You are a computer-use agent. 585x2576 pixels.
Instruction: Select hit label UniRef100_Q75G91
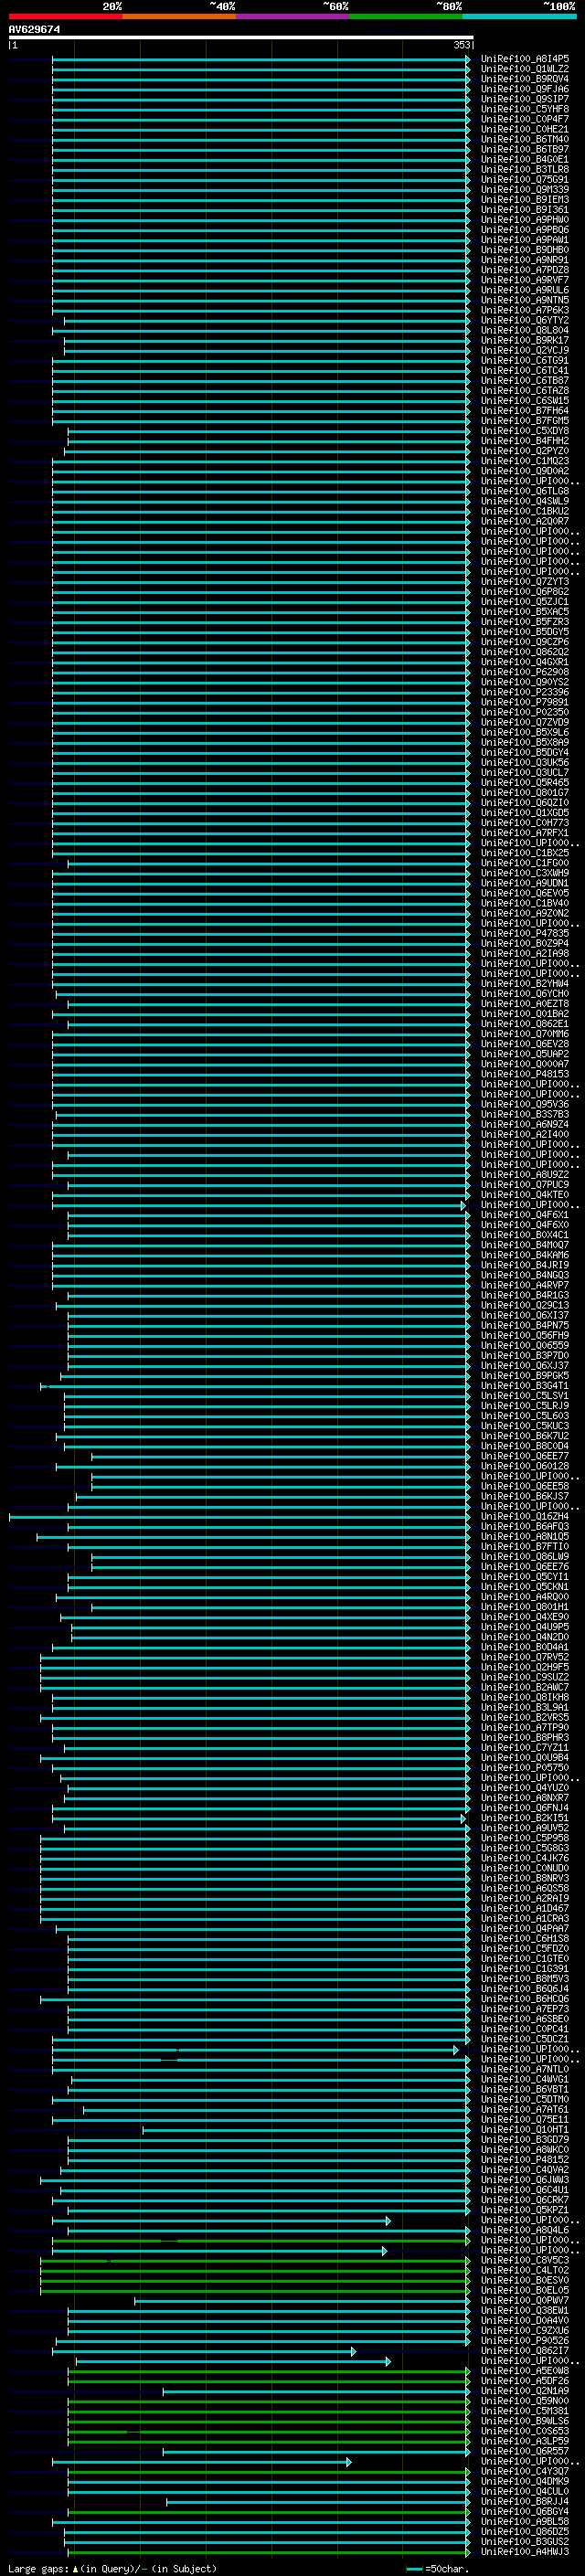(525, 179)
